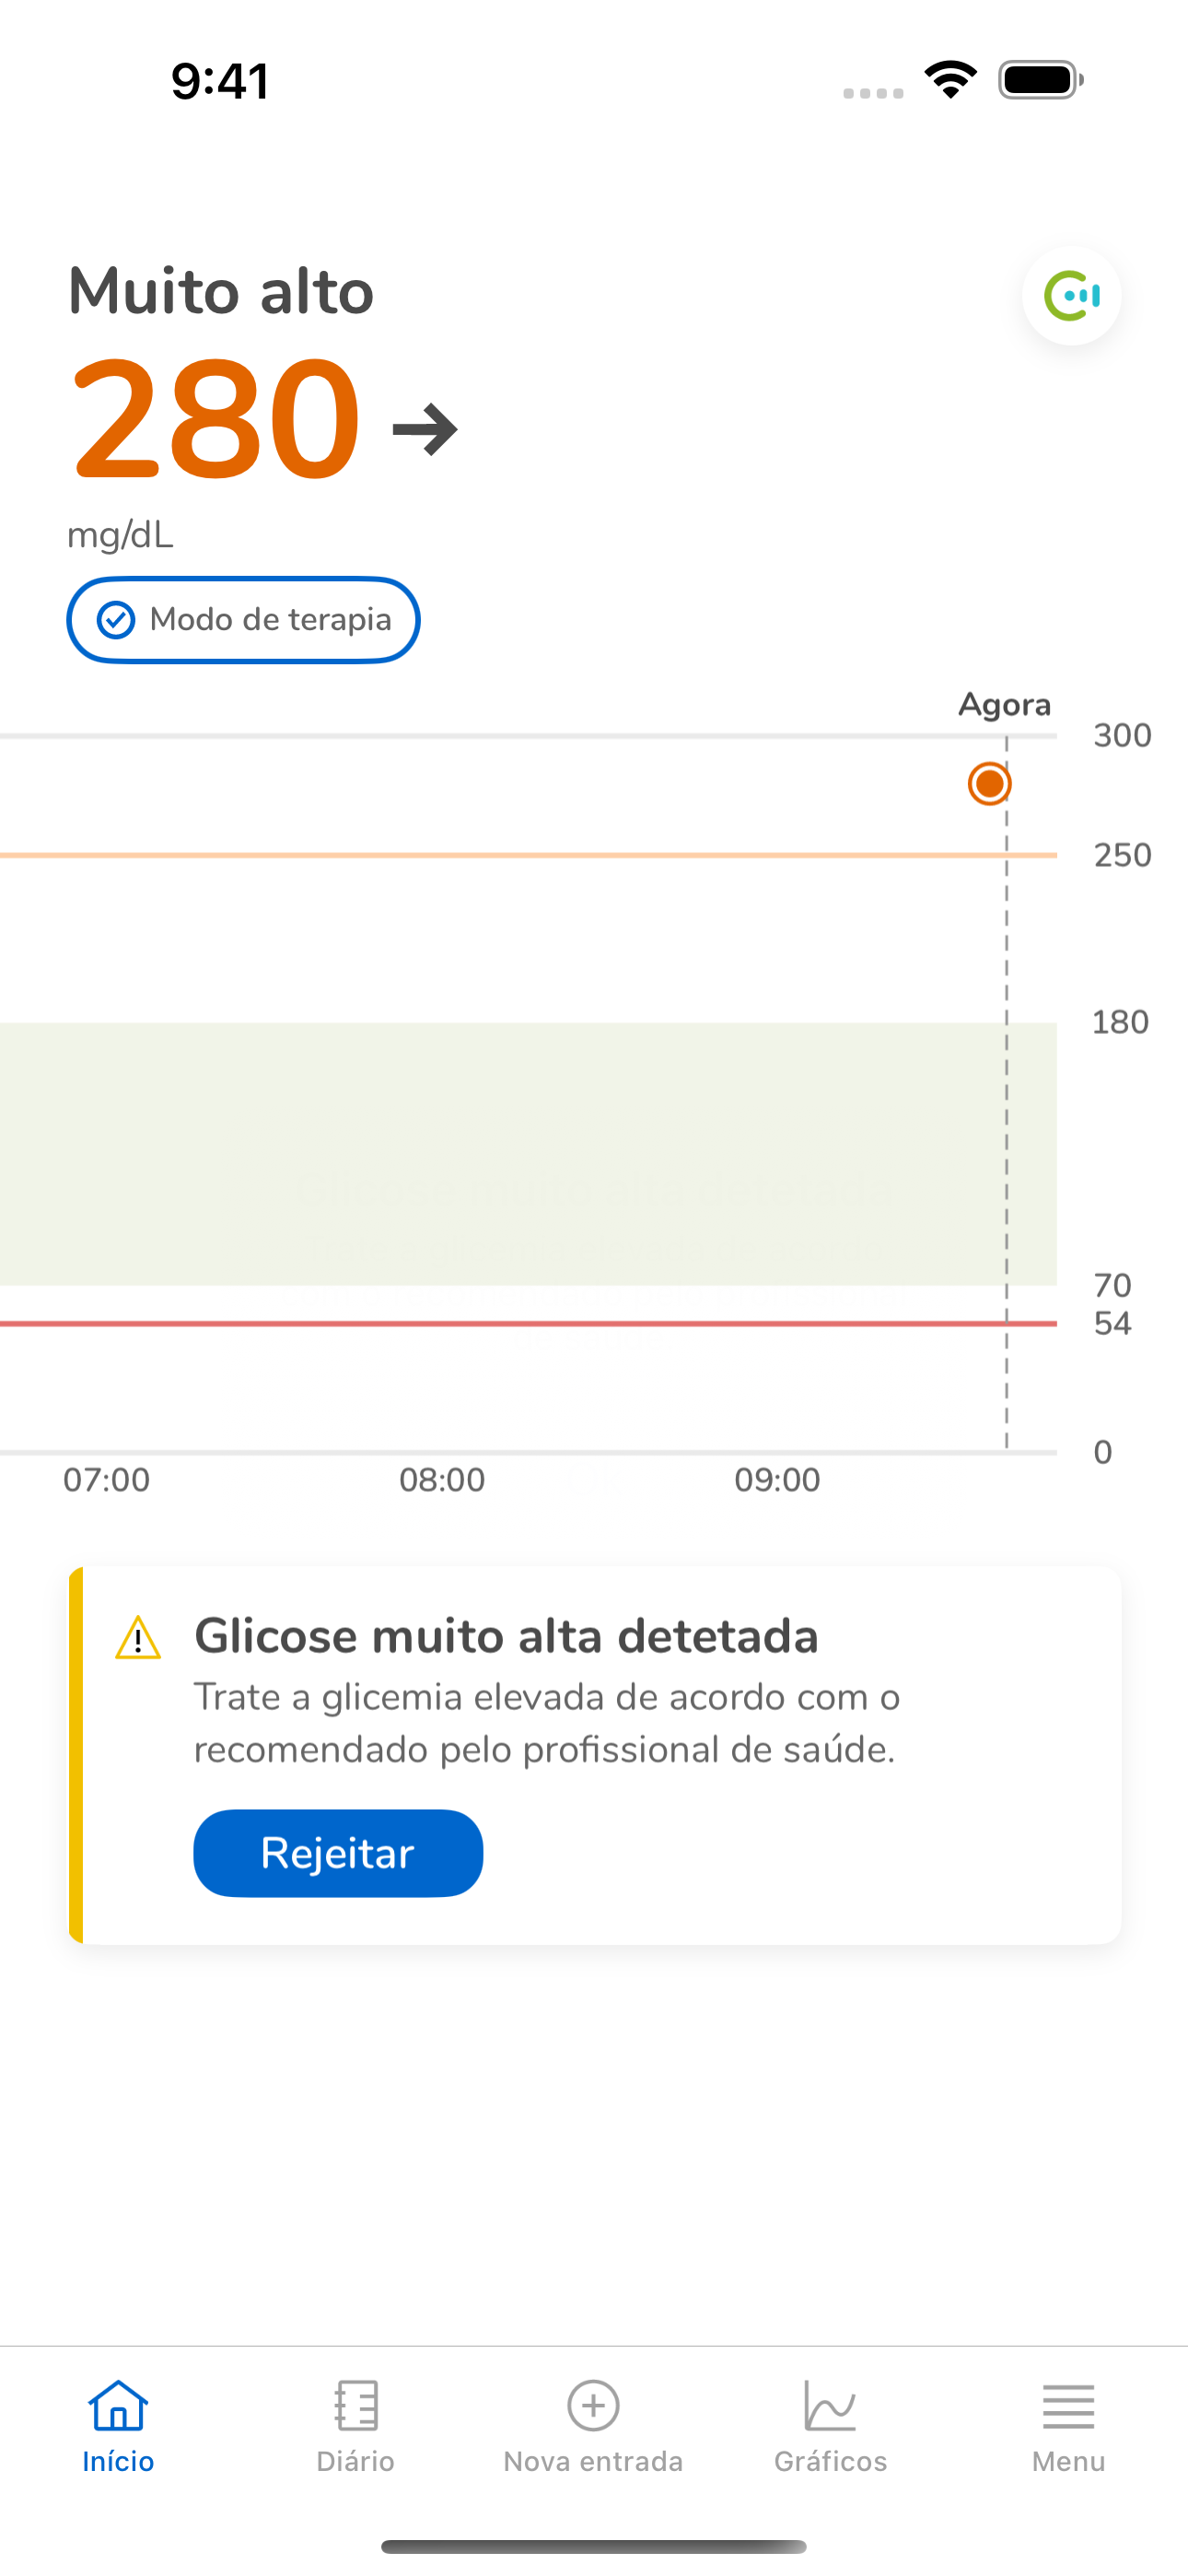Tap the yellow warning triangle icon
The height and width of the screenshot is (2576, 1188).
(138, 1638)
